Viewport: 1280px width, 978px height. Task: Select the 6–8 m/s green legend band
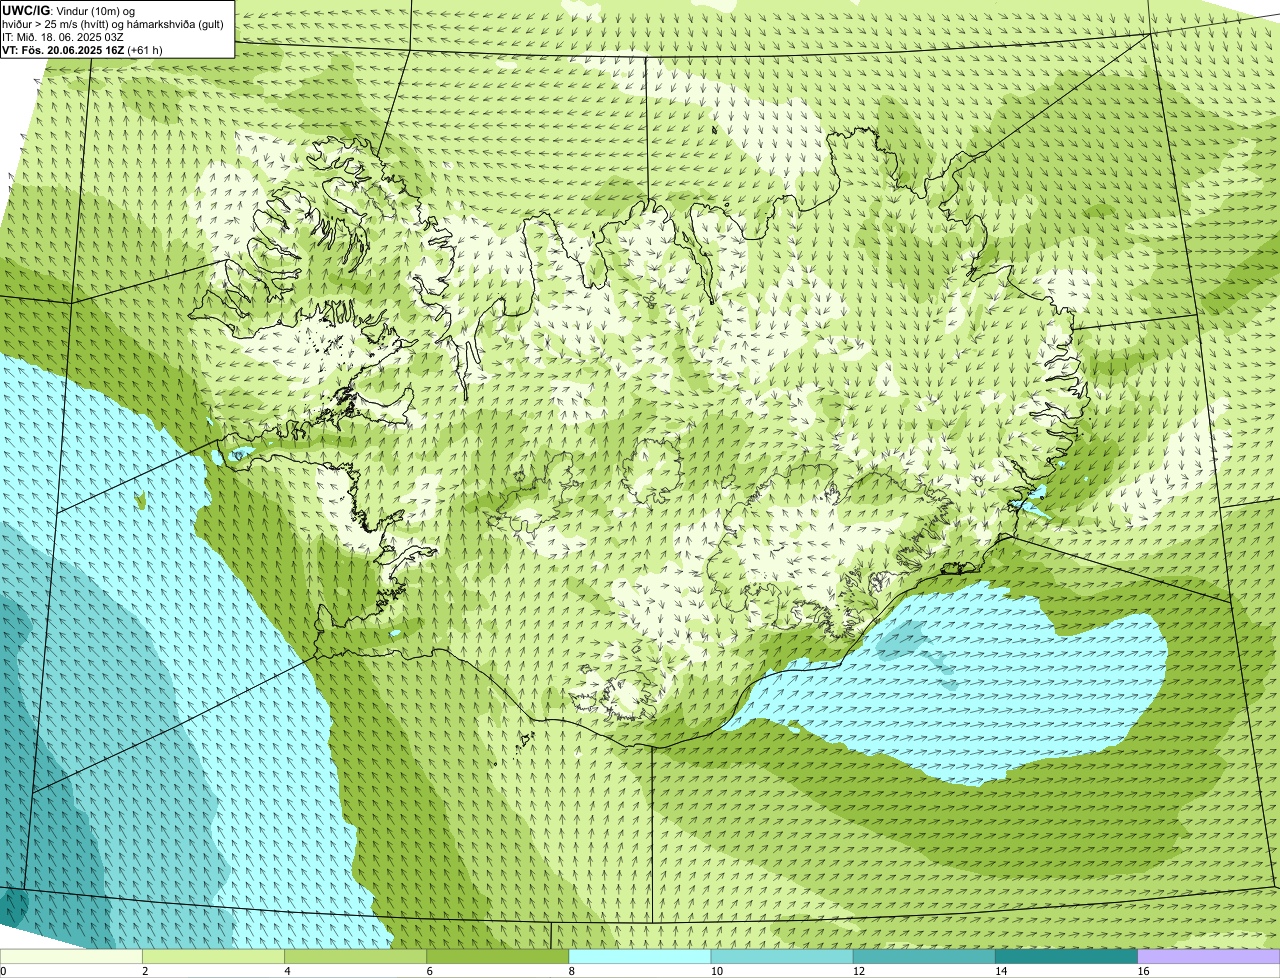[x=498, y=956]
